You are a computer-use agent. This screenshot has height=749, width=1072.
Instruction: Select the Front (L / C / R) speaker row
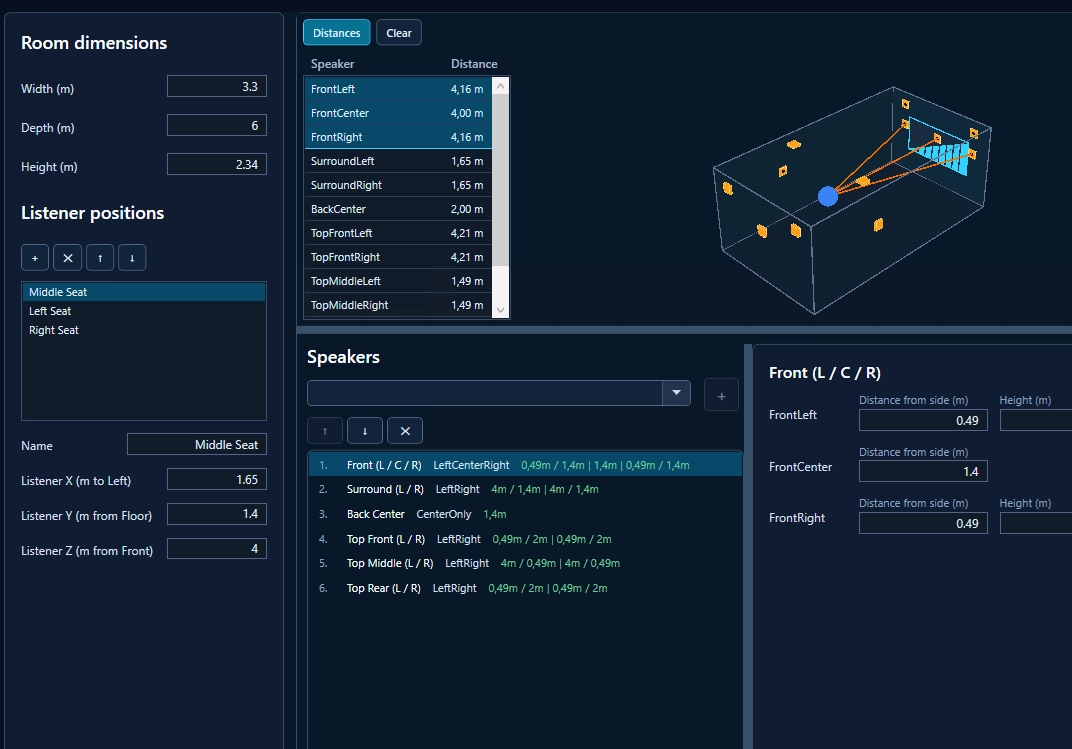coord(525,465)
